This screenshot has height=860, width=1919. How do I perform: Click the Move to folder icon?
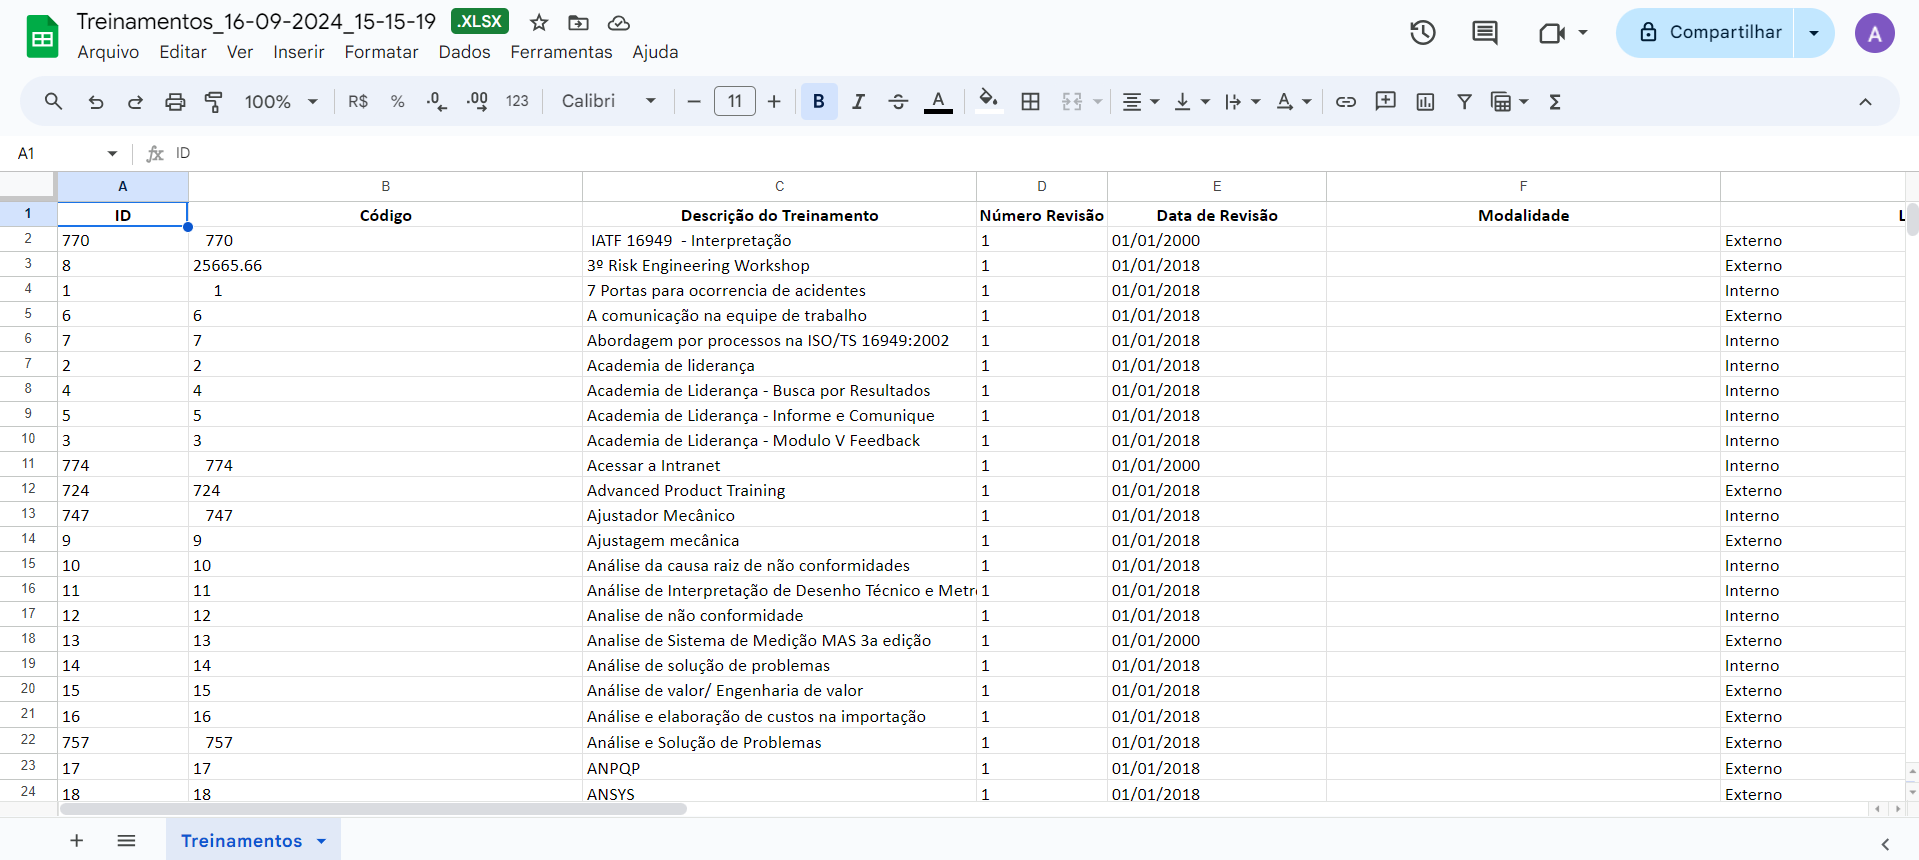(x=578, y=22)
